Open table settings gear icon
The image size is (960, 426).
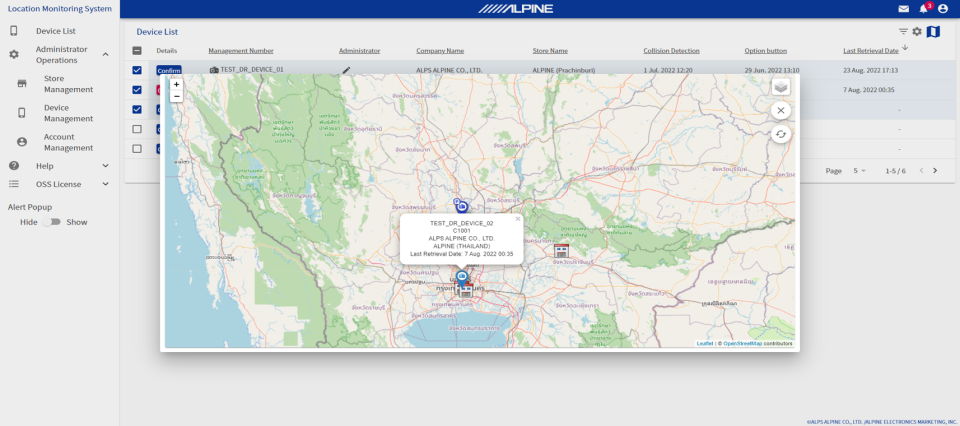coord(917,32)
